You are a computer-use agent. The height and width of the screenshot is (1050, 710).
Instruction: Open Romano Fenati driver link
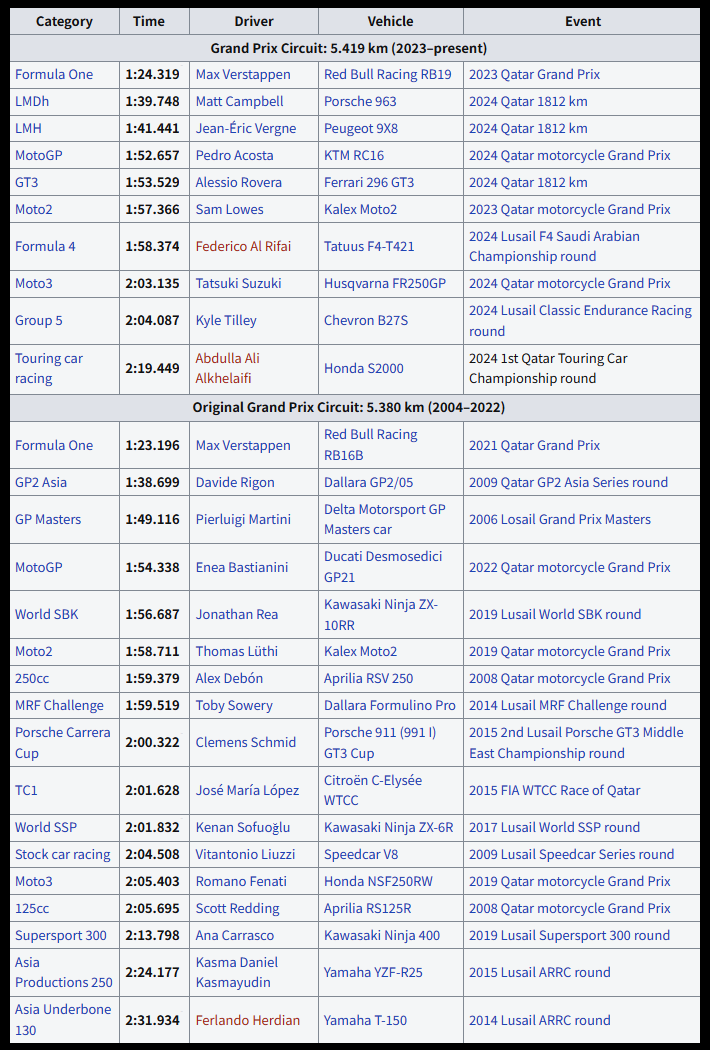coord(241,881)
